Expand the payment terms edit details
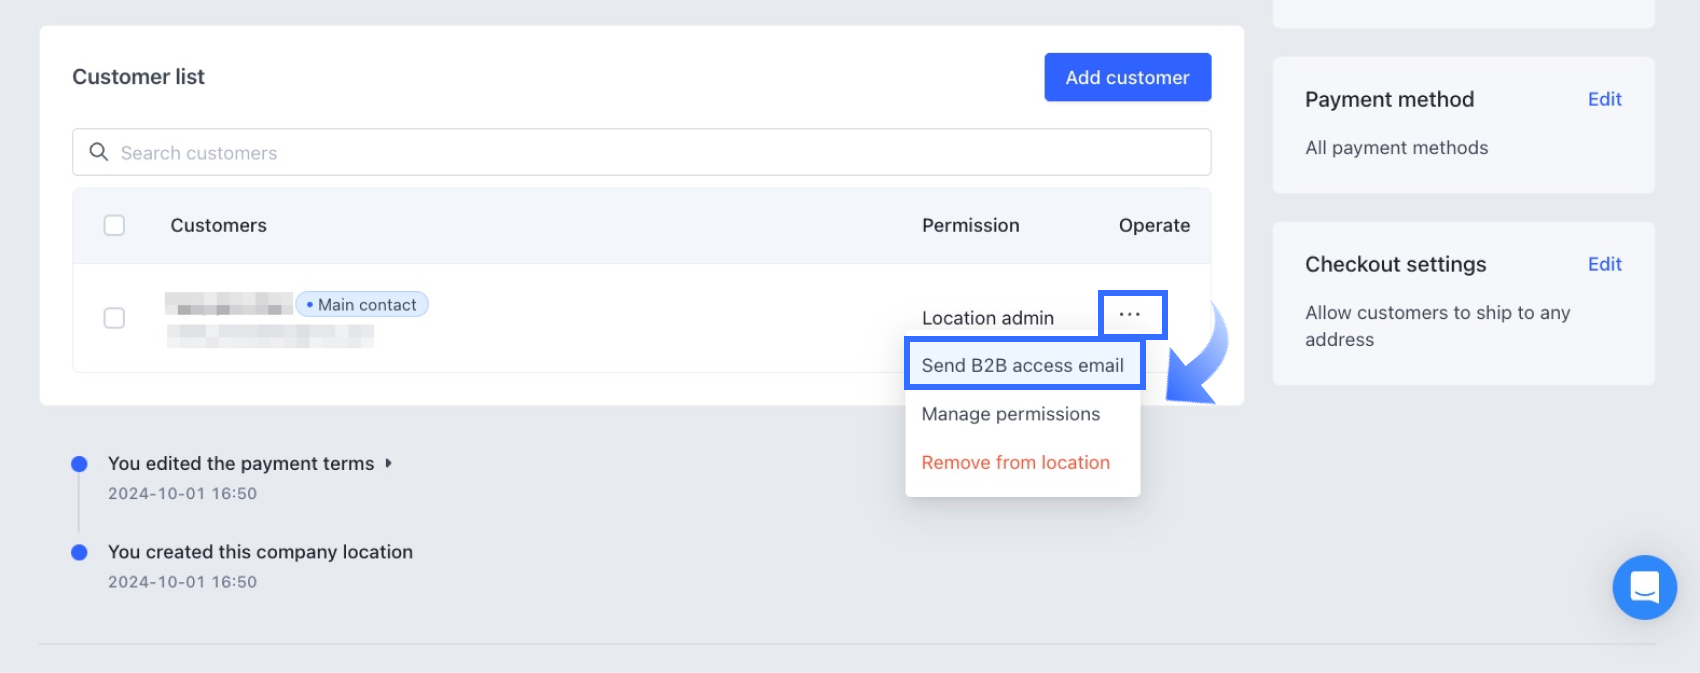This screenshot has height=673, width=1700. coord(389,464)
